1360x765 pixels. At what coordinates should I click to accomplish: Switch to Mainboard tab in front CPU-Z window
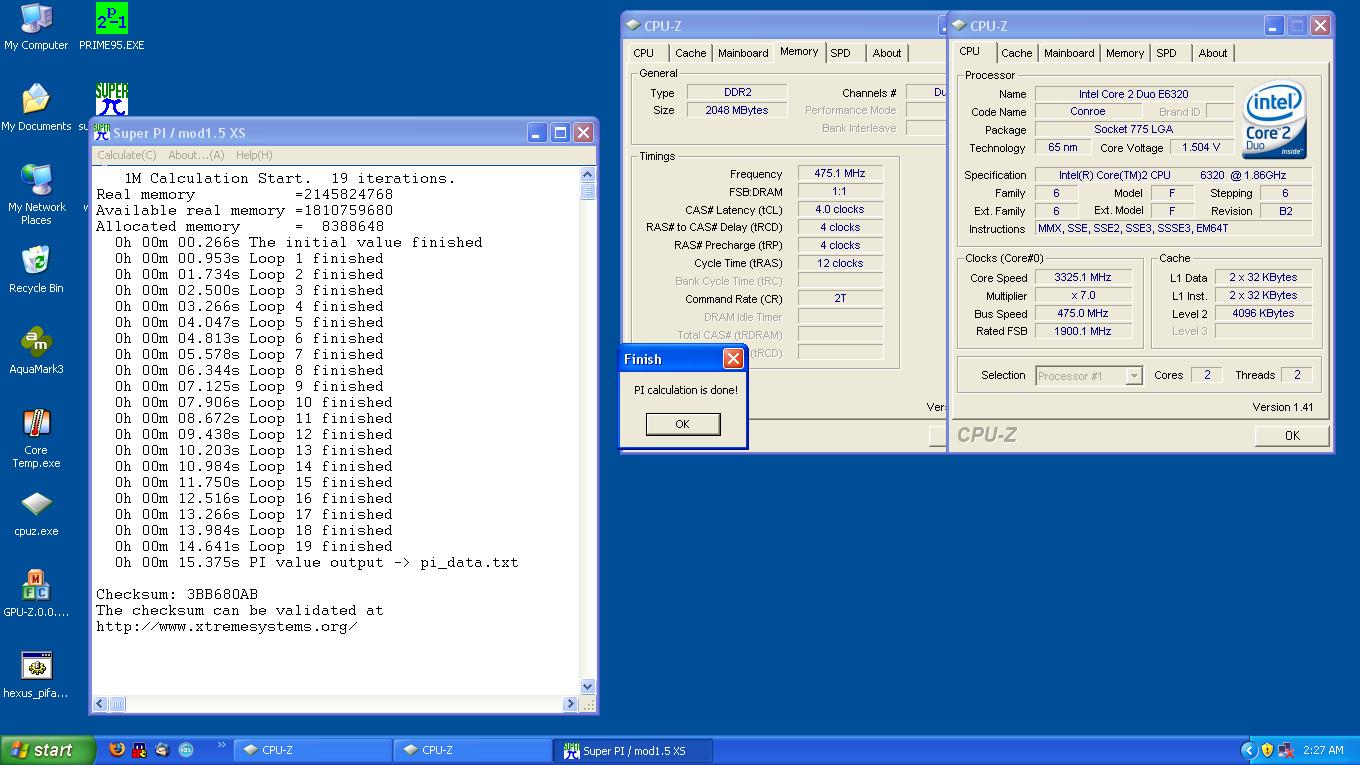pos(1068,53)
